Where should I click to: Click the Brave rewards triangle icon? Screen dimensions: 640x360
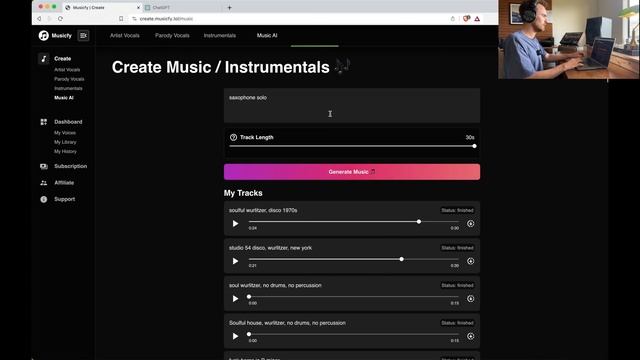coord(477,19)
